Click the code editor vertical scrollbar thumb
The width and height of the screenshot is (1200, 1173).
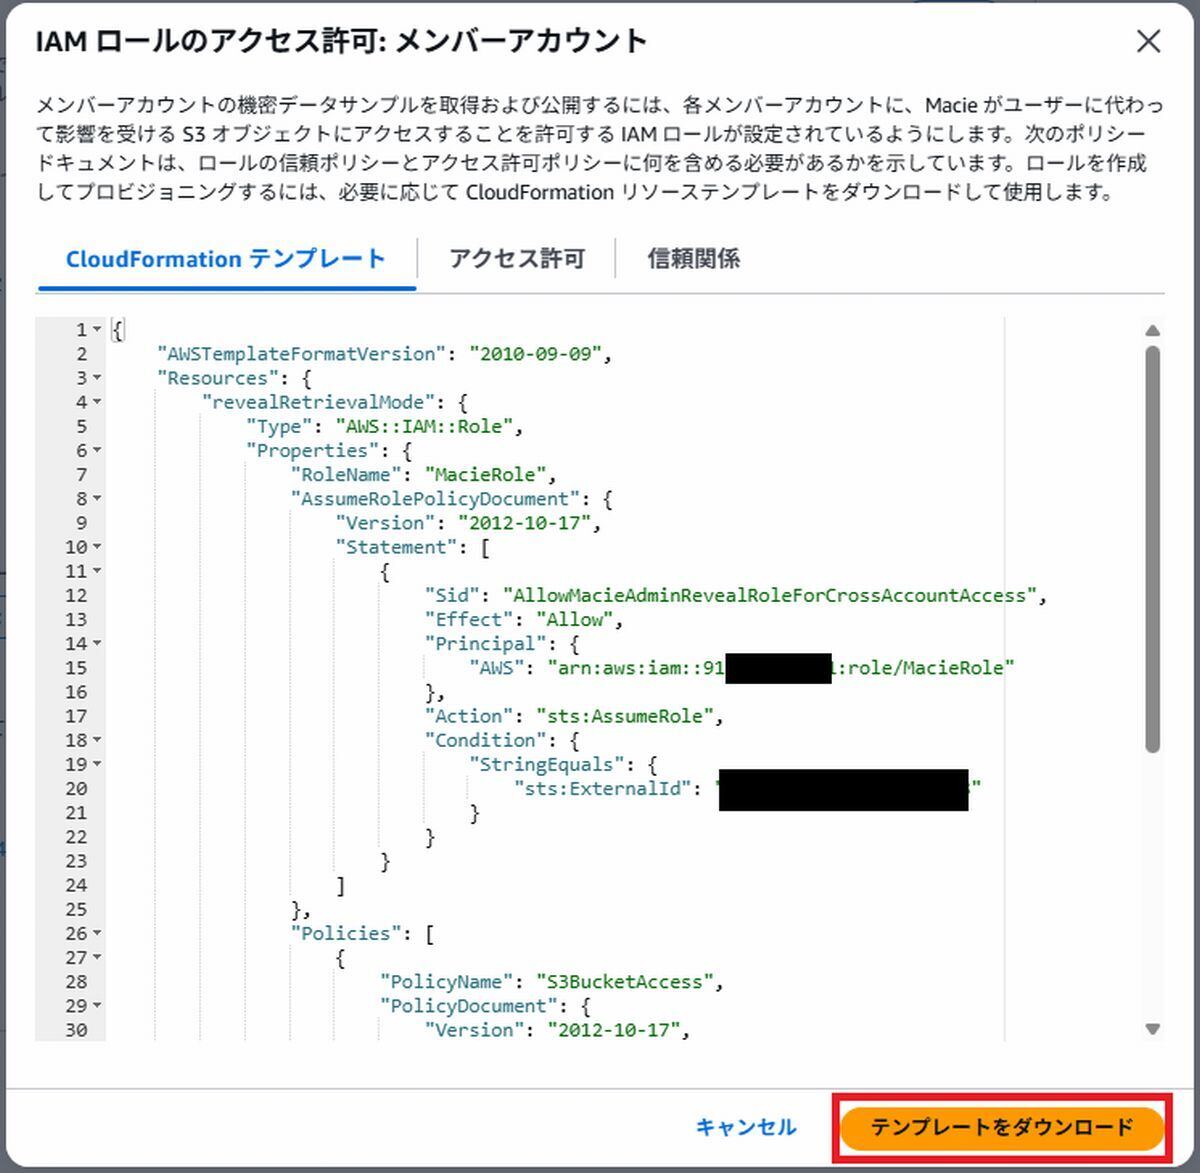tap(1153, 549)
